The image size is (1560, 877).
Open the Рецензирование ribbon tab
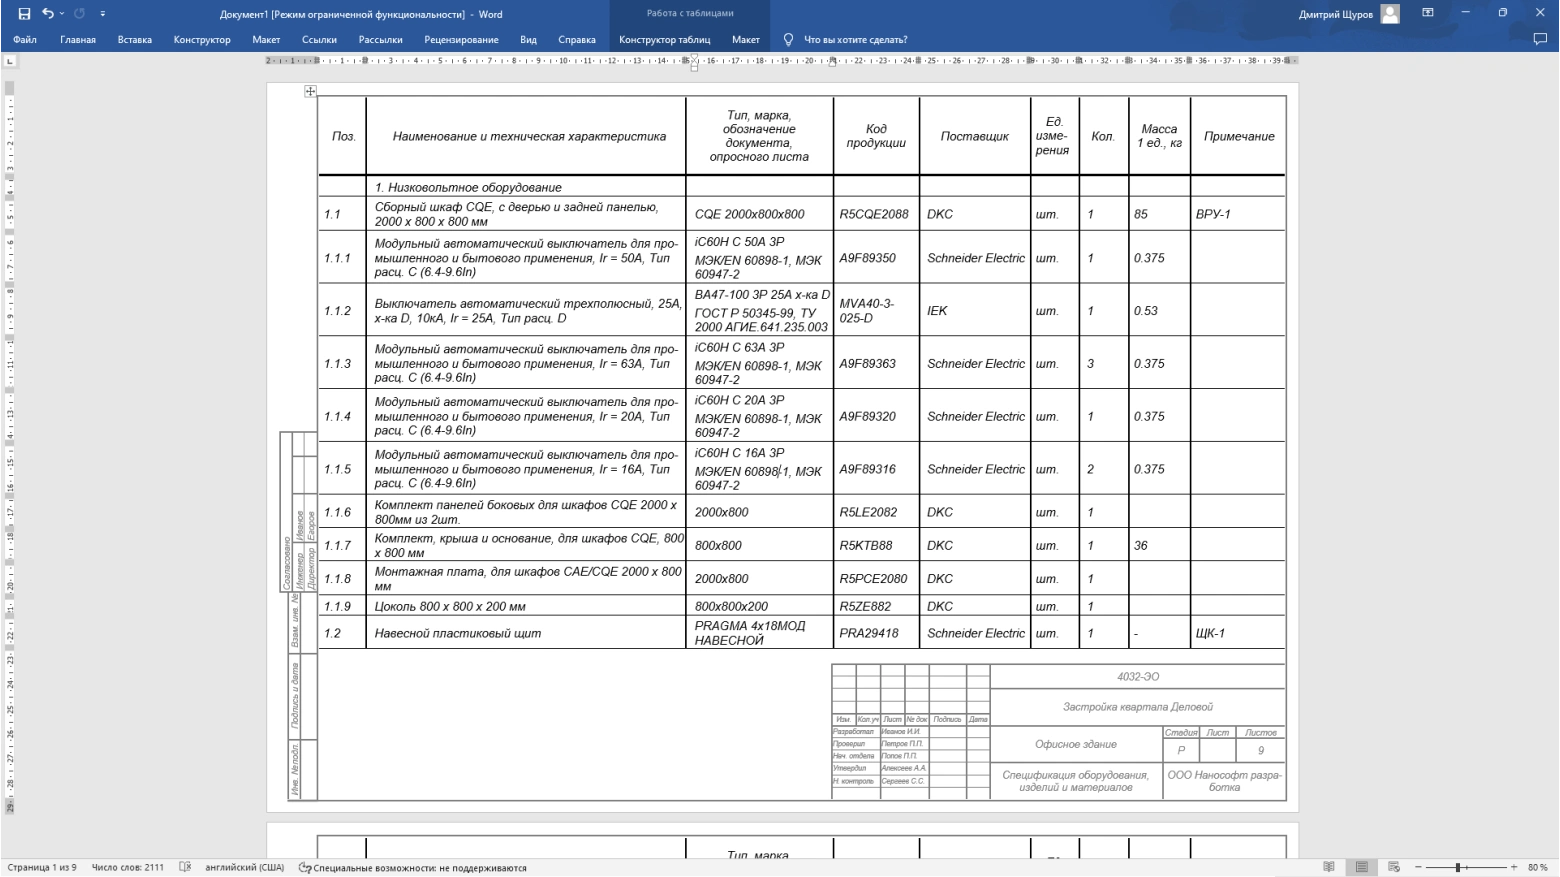pos(461,40)
